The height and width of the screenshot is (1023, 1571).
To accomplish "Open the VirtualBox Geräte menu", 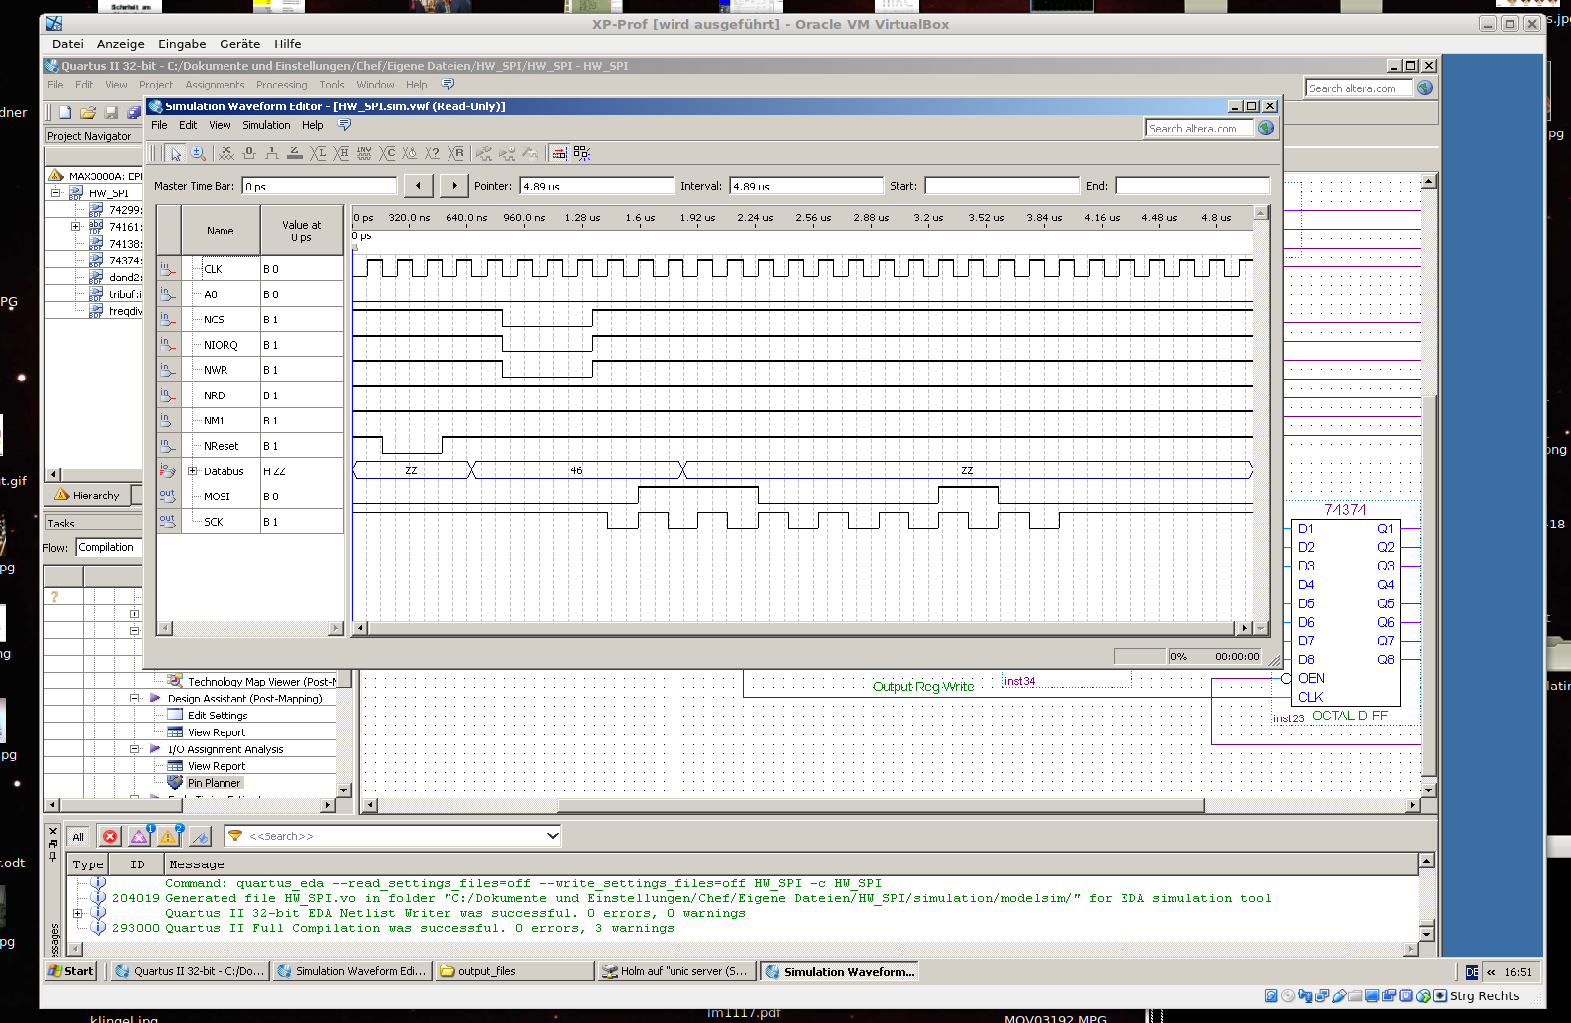I will coord(240,44).
